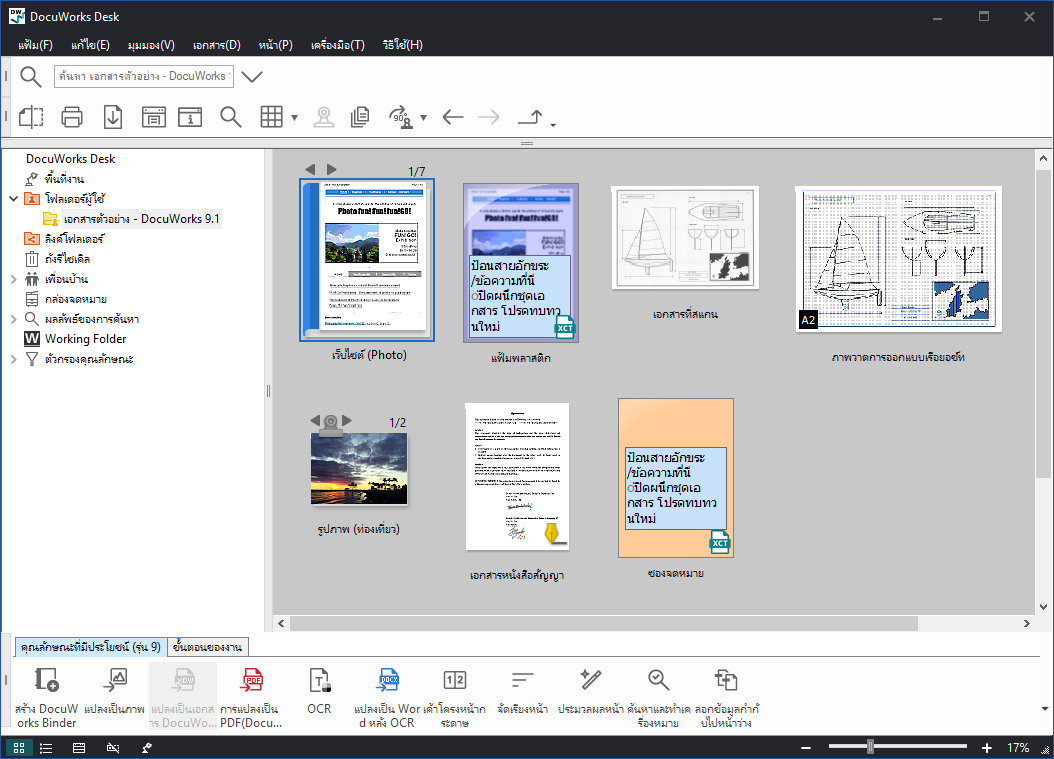Expand the เพื่อนบ้าน tree node

click(x=13, y=279)
